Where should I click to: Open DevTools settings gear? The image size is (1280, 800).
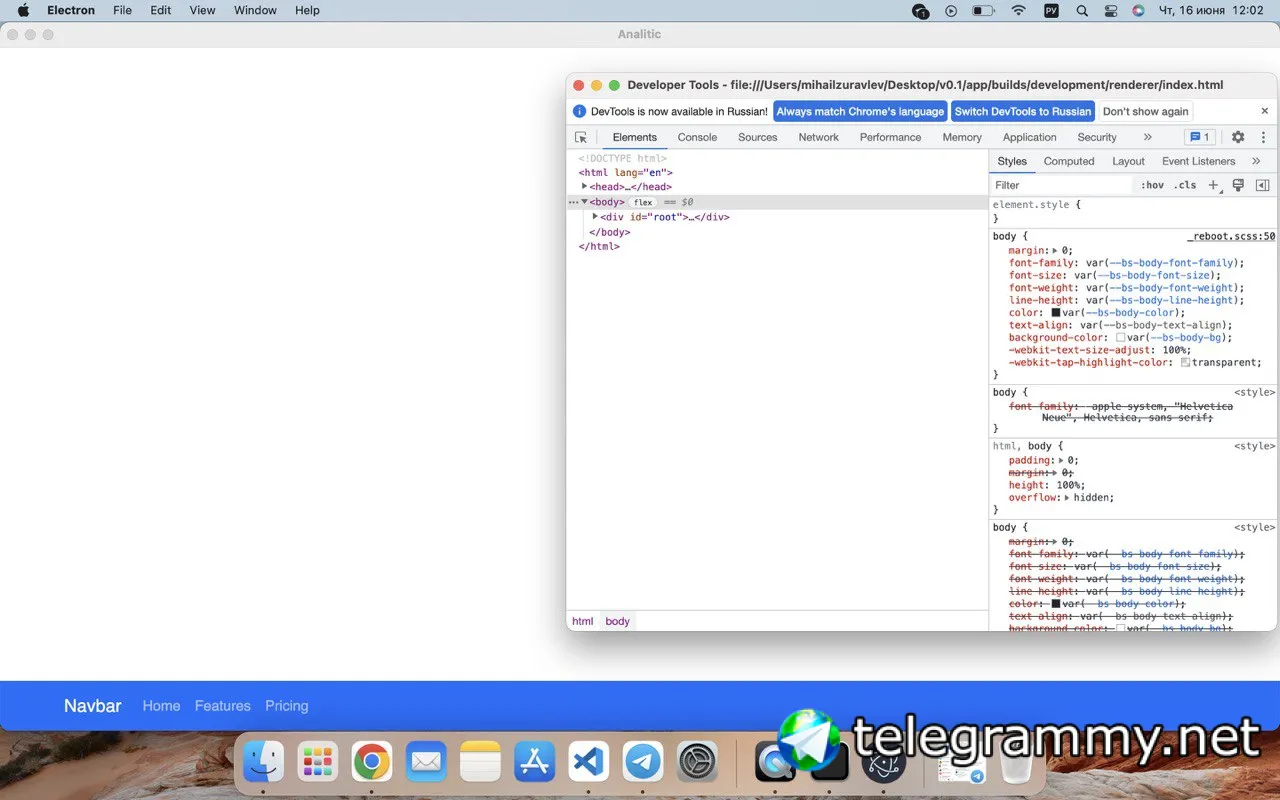click(x=1238, y=137)
